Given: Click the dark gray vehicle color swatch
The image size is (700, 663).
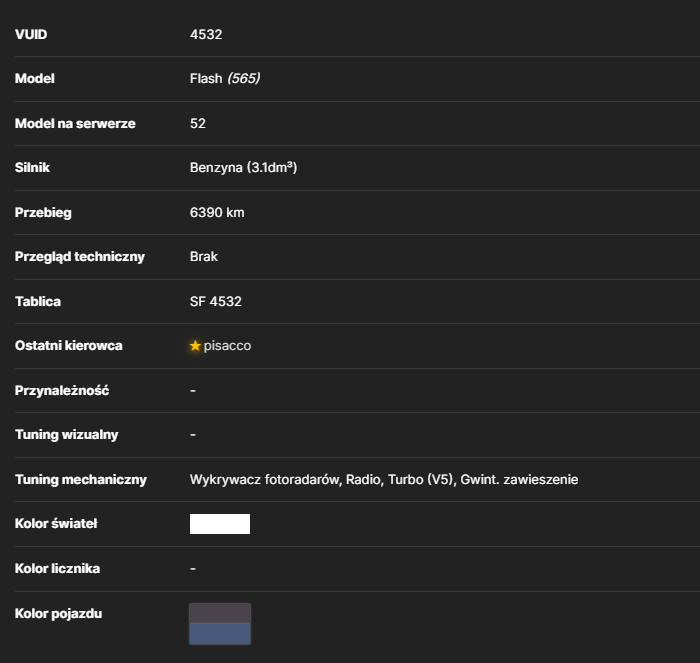Looking at the screenshot, I should click(220, 613).
